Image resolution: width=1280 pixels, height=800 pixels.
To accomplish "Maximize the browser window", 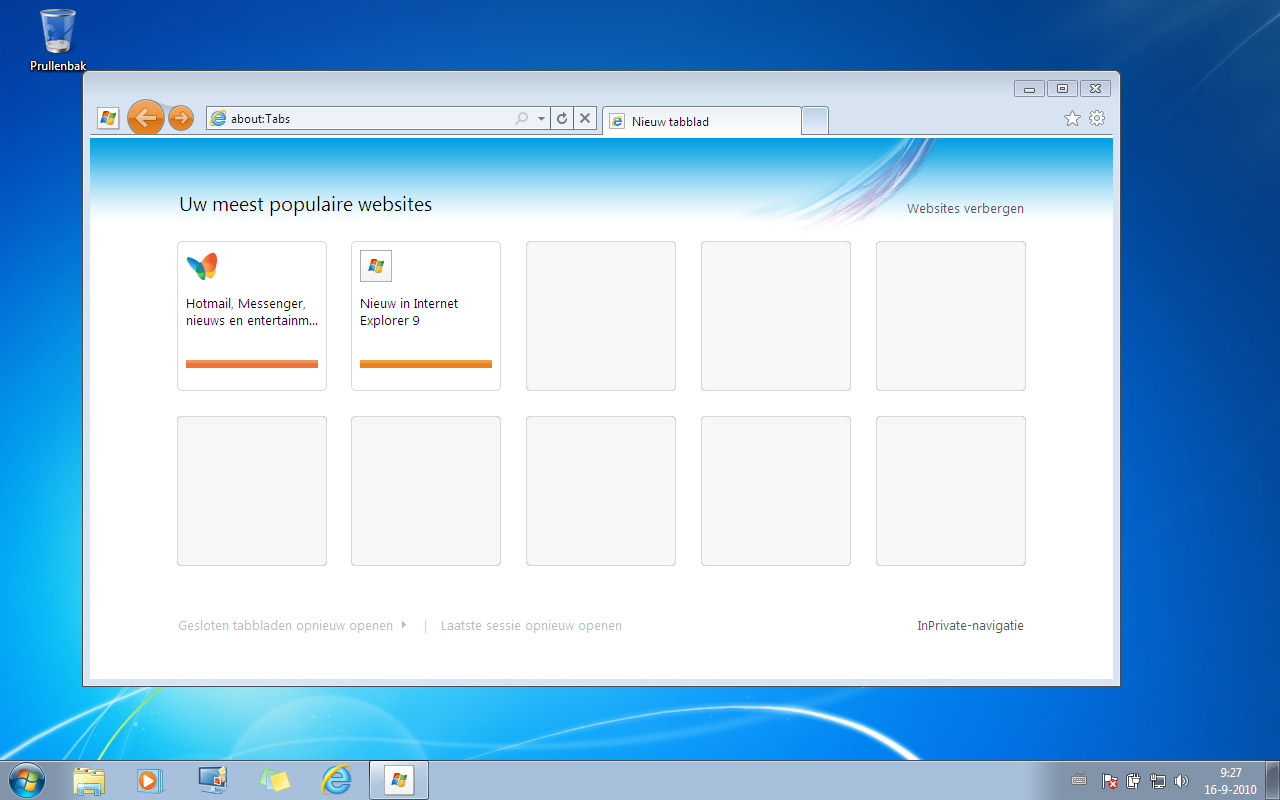I will (x=1062, y=89).
